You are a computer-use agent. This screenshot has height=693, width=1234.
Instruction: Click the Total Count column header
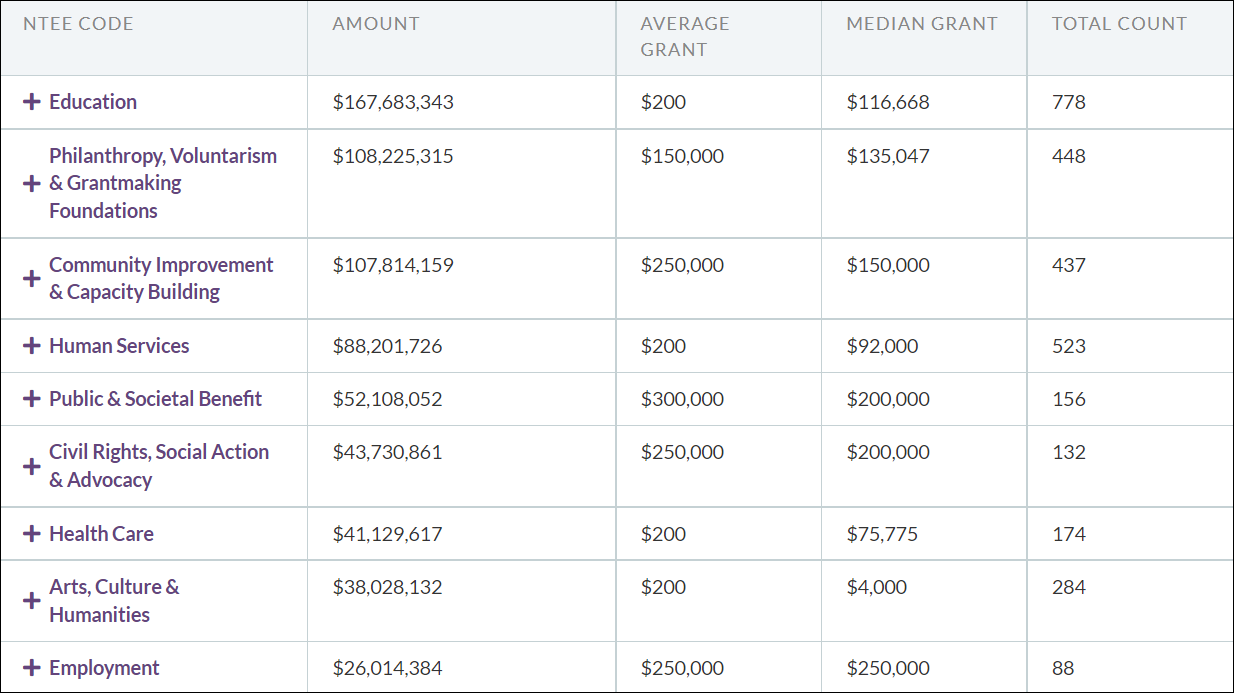1119,24
